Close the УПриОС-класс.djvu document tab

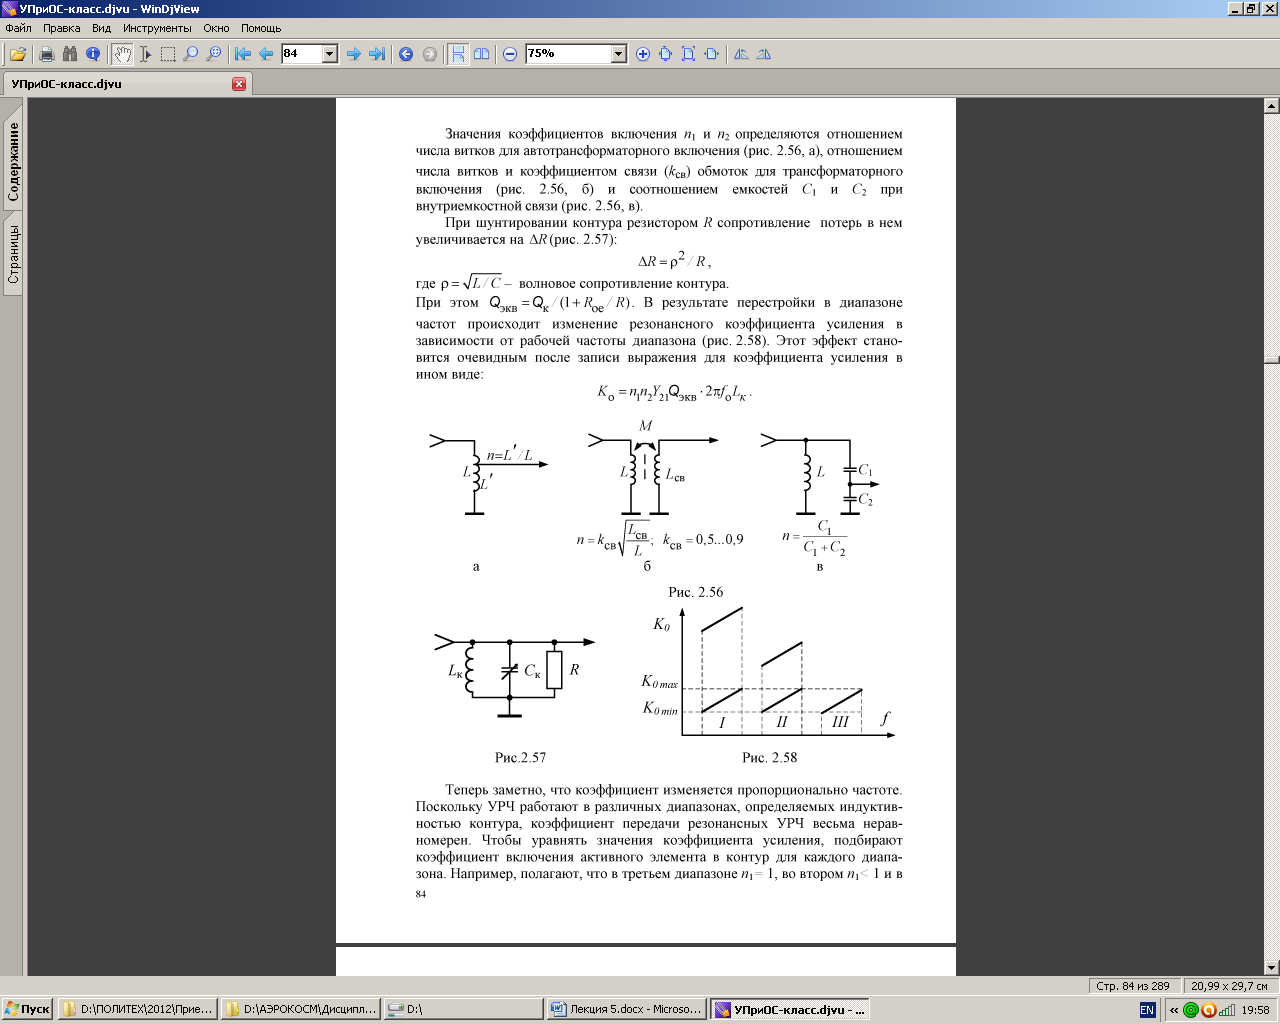[x=239, y=84]
